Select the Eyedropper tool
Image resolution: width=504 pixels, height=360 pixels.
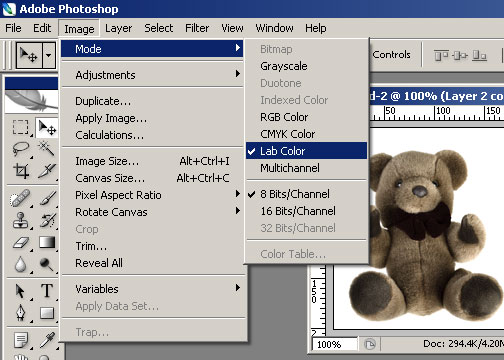(47, 340)
